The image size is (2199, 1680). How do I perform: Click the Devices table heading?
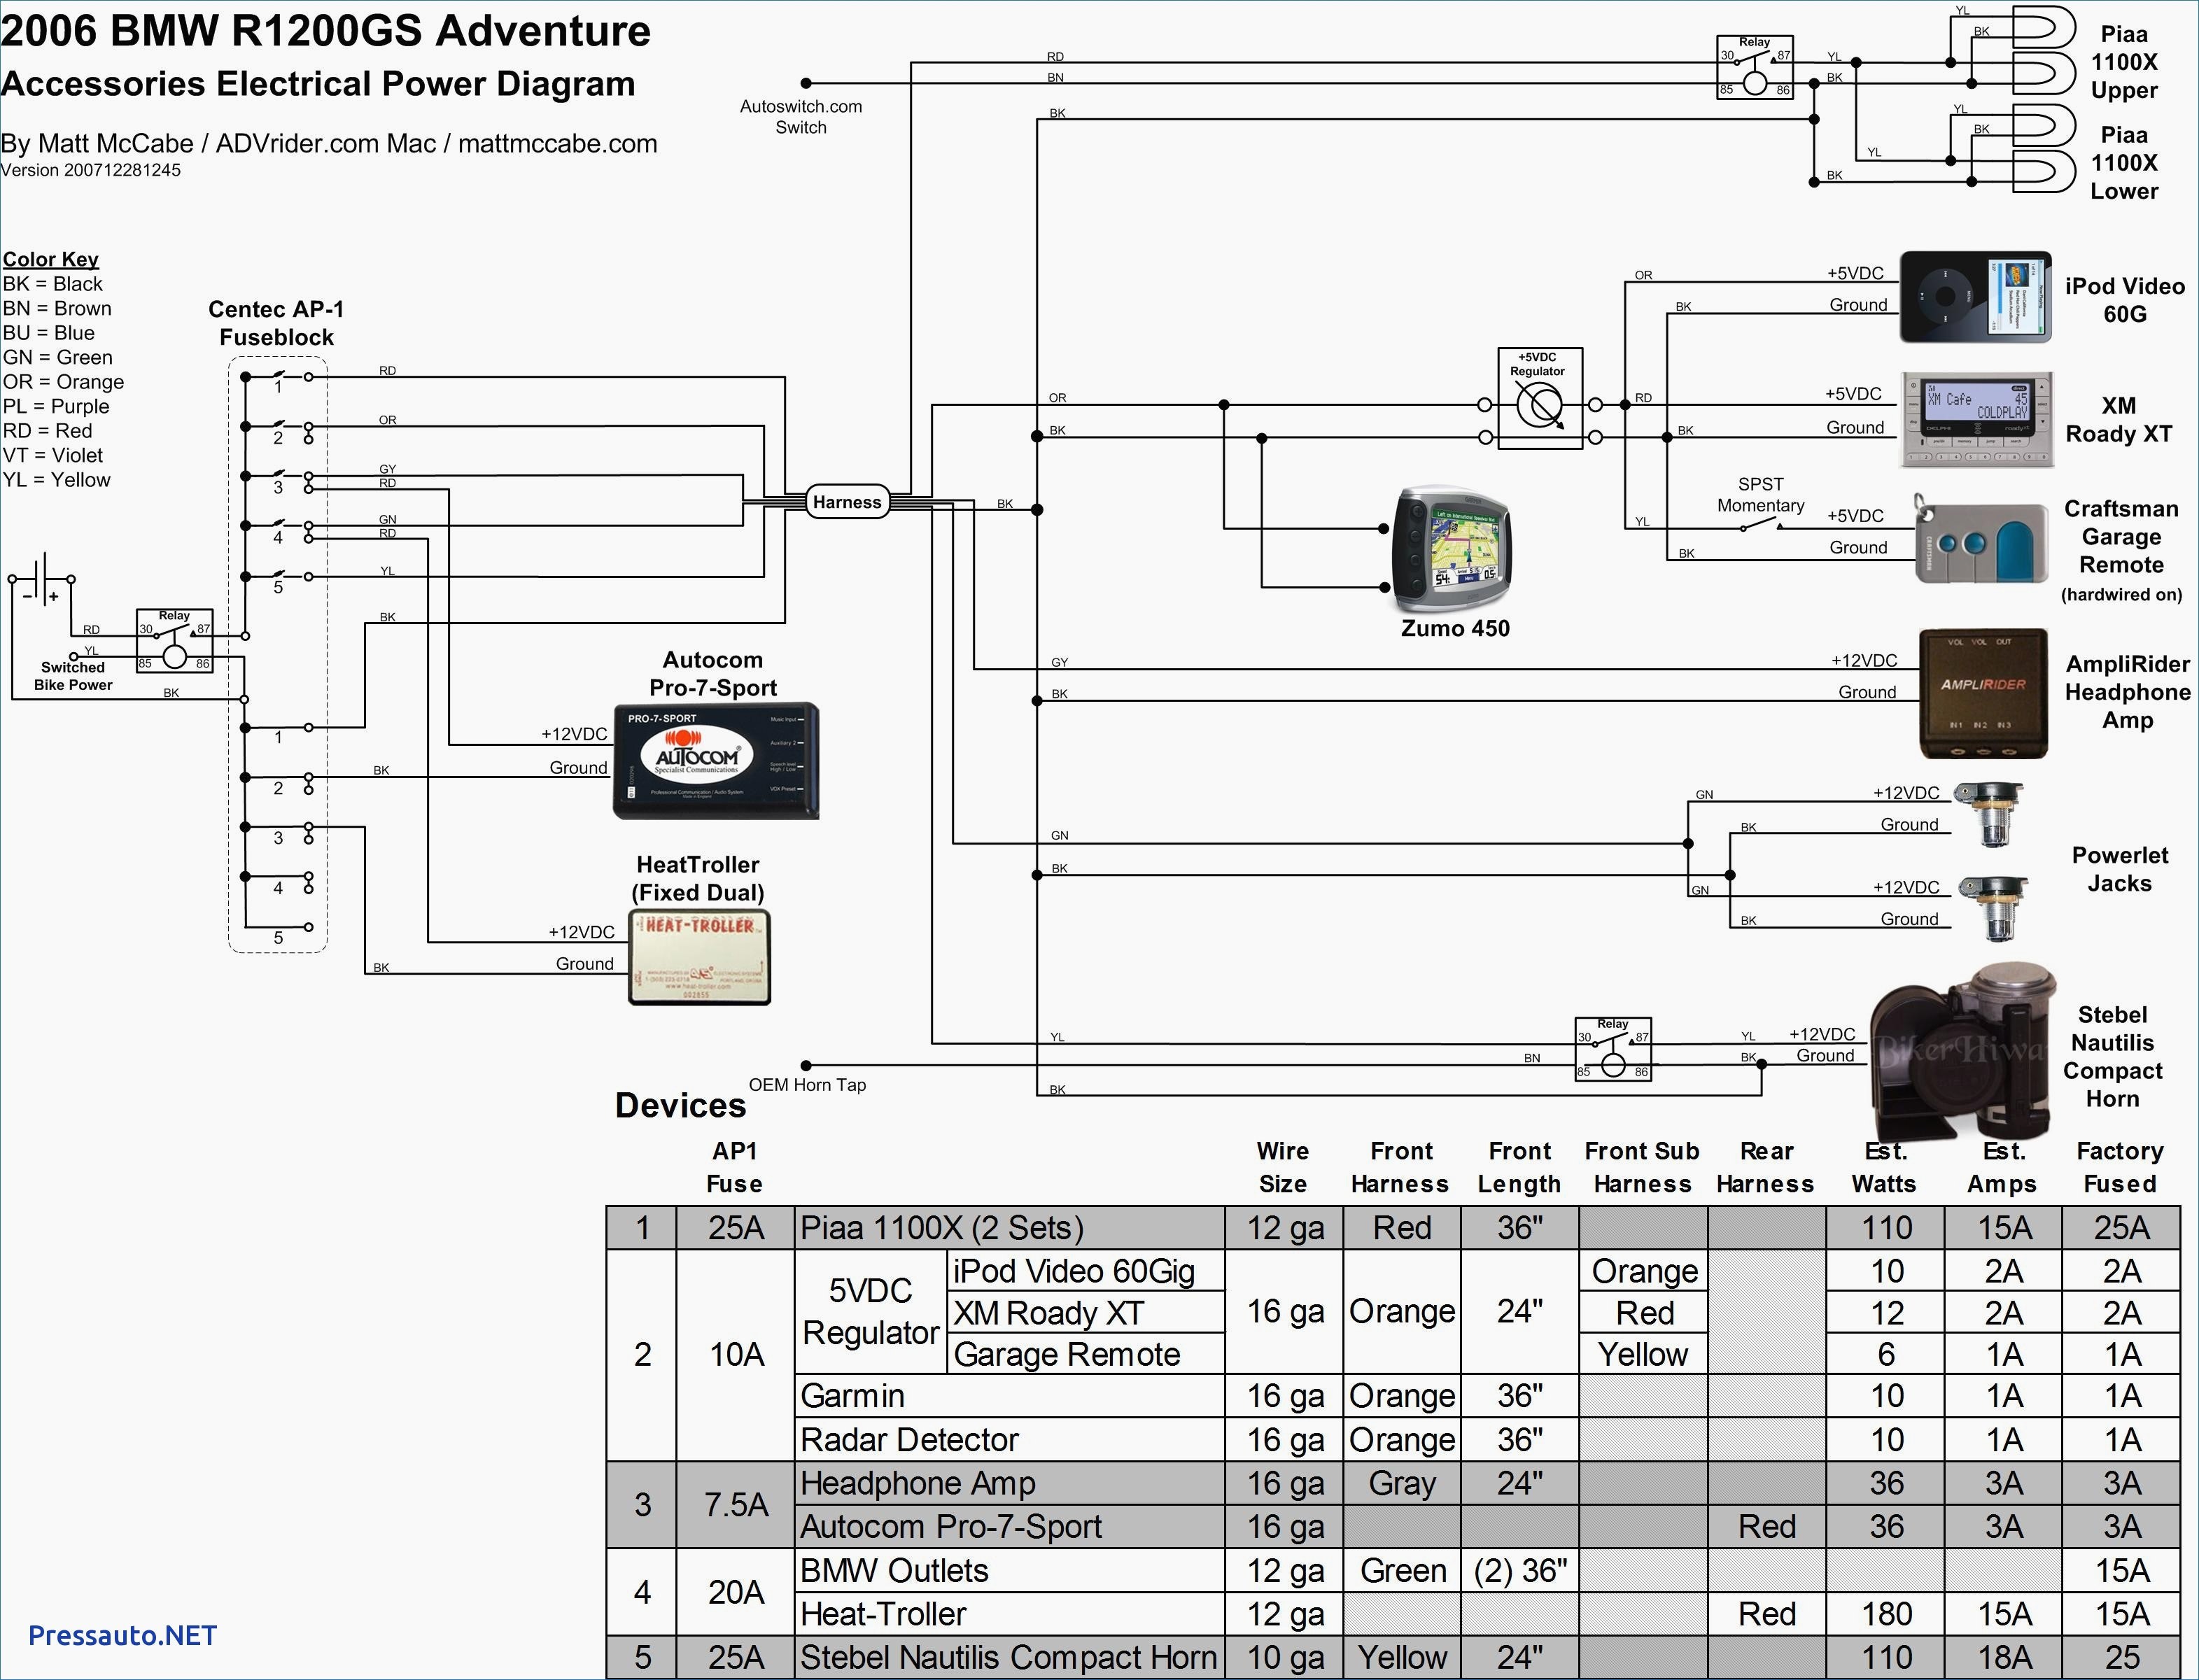pos(680,1105)
